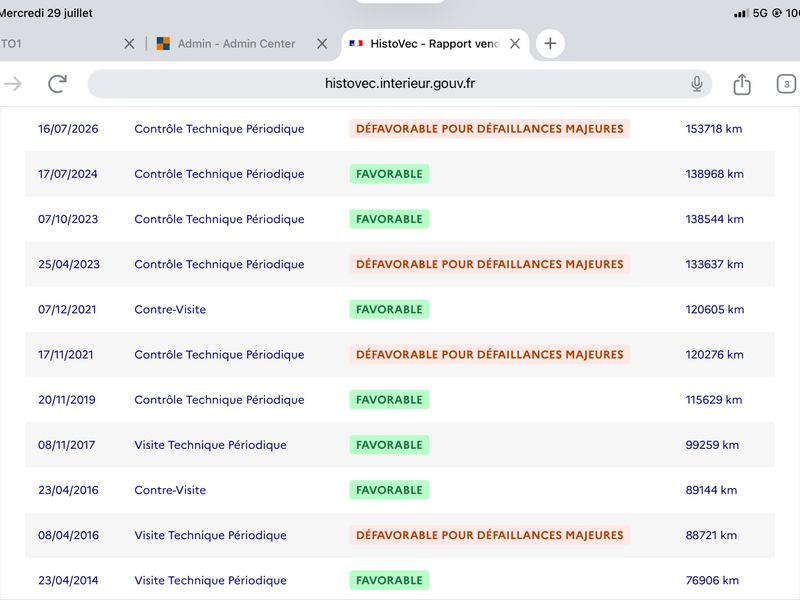Click the Défavorable badge on the 17/11/2021 row
The height and width of the screenshot is (600, 800).
[490, 355]
